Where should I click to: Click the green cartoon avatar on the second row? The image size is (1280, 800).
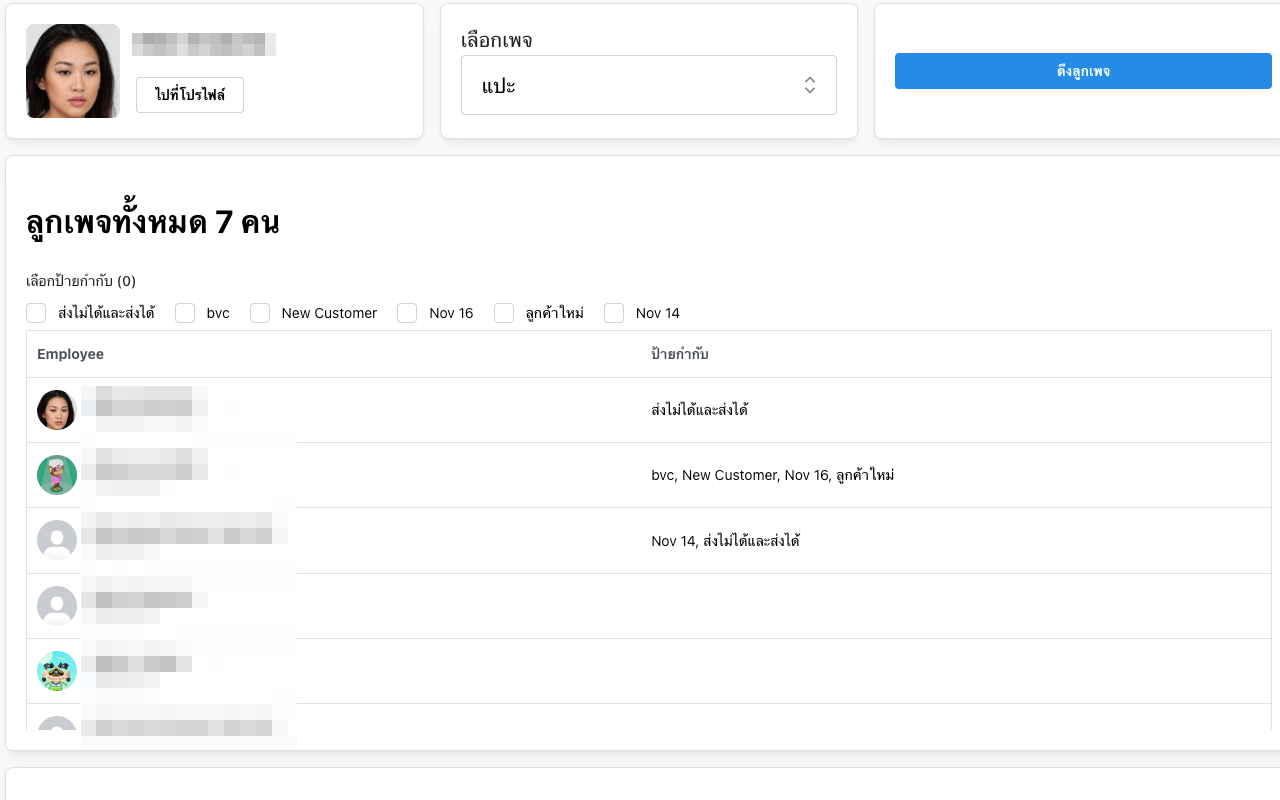point(57,475)
